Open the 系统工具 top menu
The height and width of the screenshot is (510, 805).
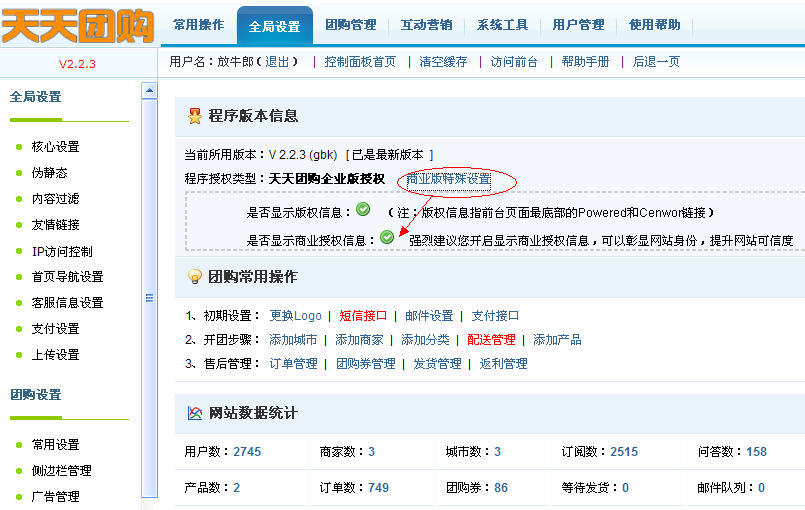(x=503, y=25)
